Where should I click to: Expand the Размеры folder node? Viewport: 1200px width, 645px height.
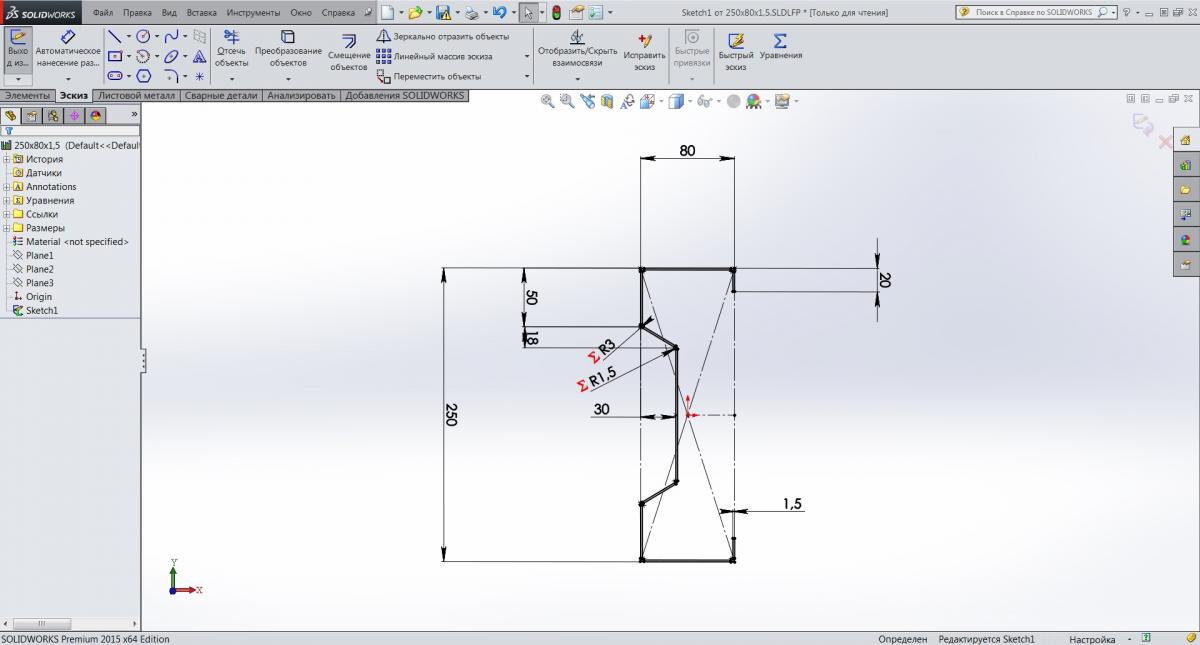click(x=7, y=228)
